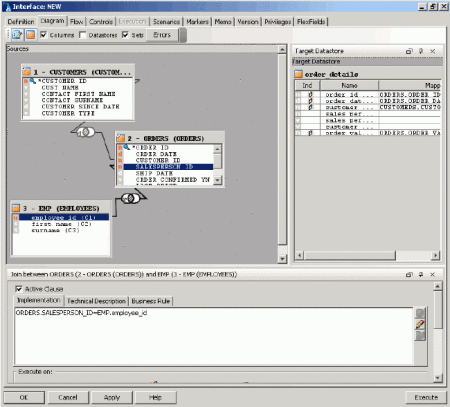Click the Sources panel scroll-up arrow

[x=282, y=49]
